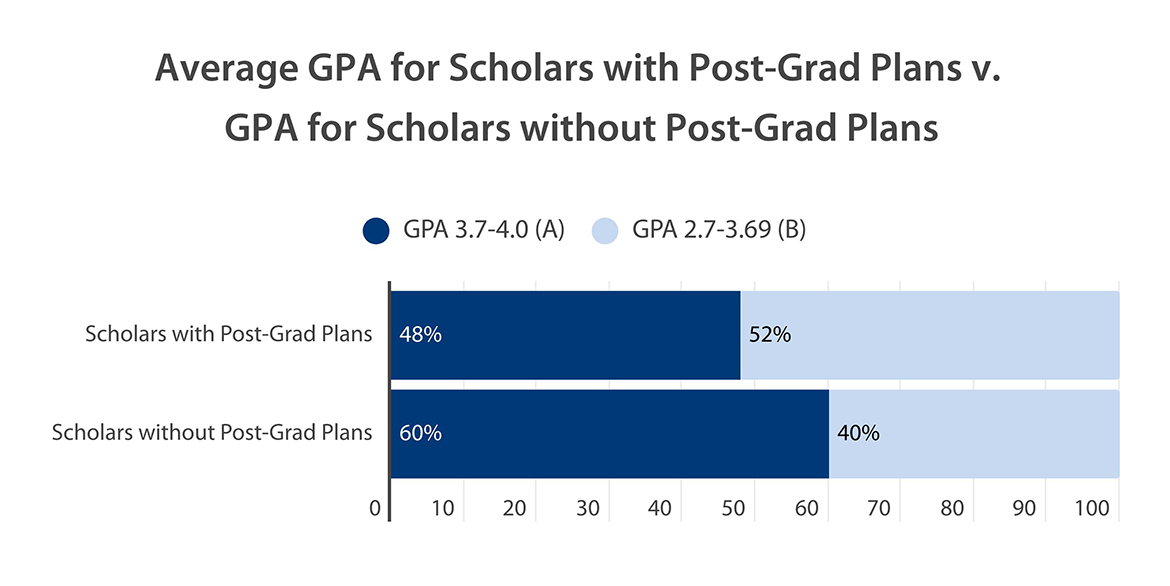1170x586 pixels.
Task: Click the light blue GPA 2.7-3.69 legend dot
Action: pyautogui.click(x=606, y=231)
